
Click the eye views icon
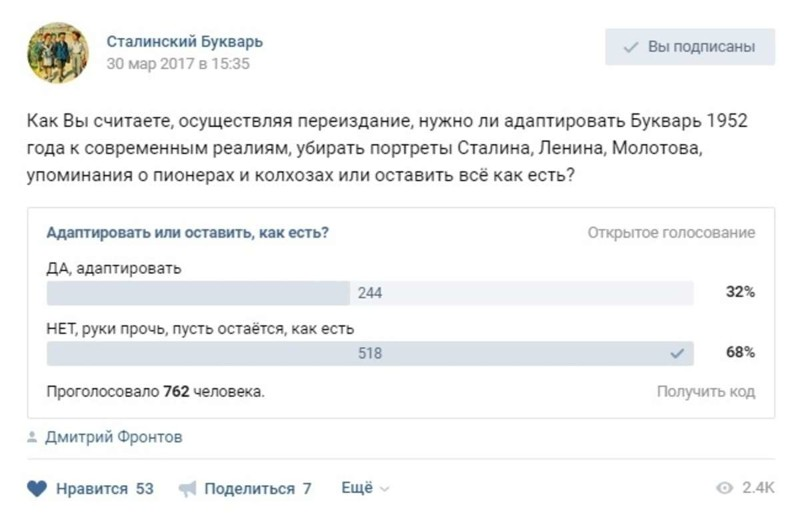tap(724, 488)
